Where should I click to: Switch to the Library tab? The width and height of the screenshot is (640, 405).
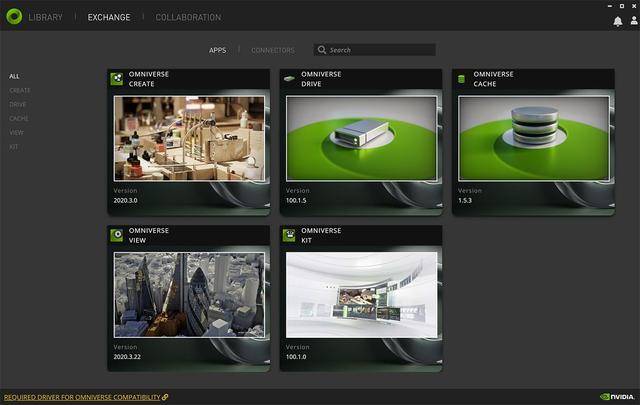click(45, 17)
